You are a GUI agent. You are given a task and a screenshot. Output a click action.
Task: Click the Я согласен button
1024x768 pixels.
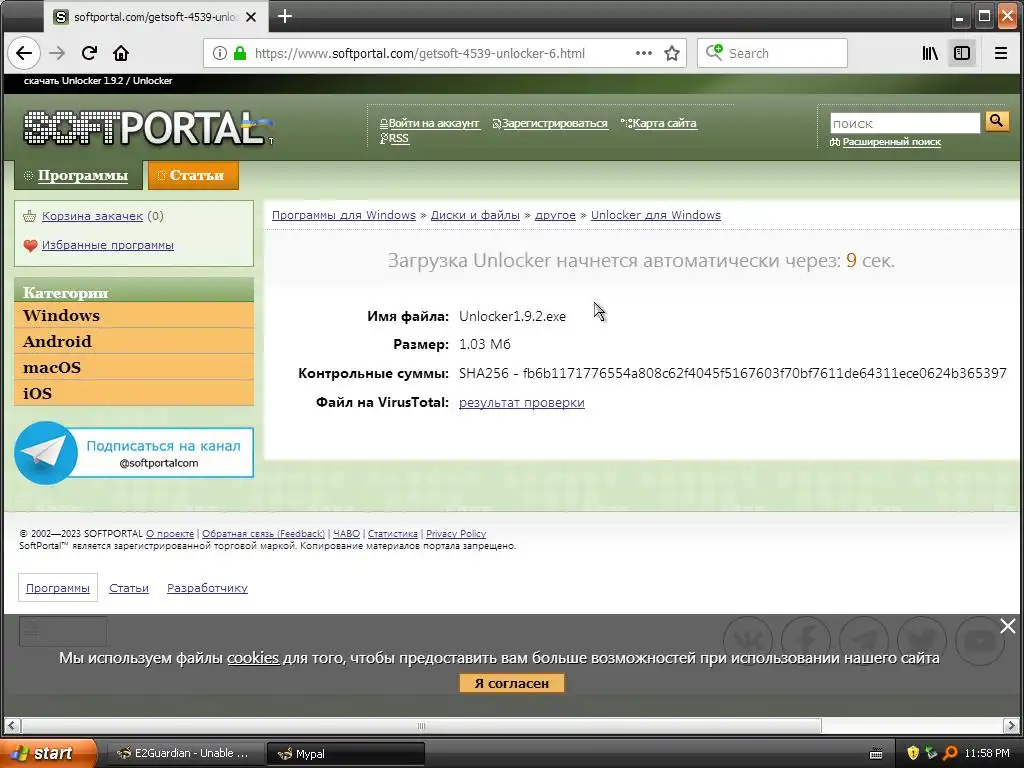coord(511,683)
